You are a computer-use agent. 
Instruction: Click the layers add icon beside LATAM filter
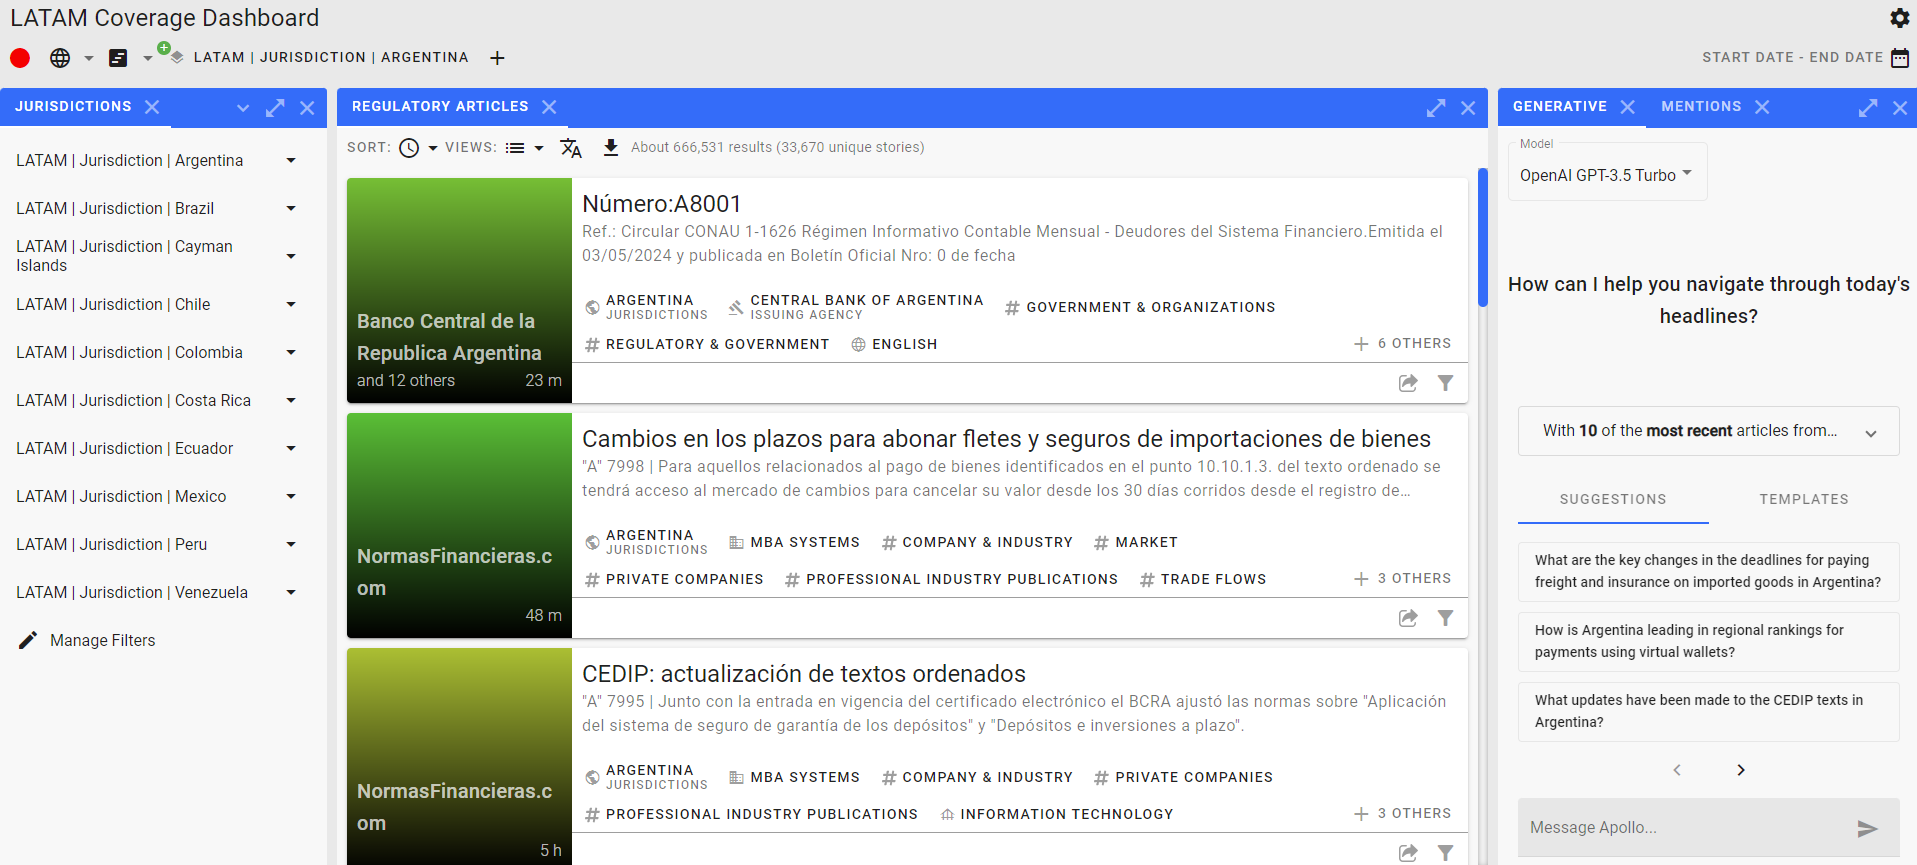[x=171, y=53]
